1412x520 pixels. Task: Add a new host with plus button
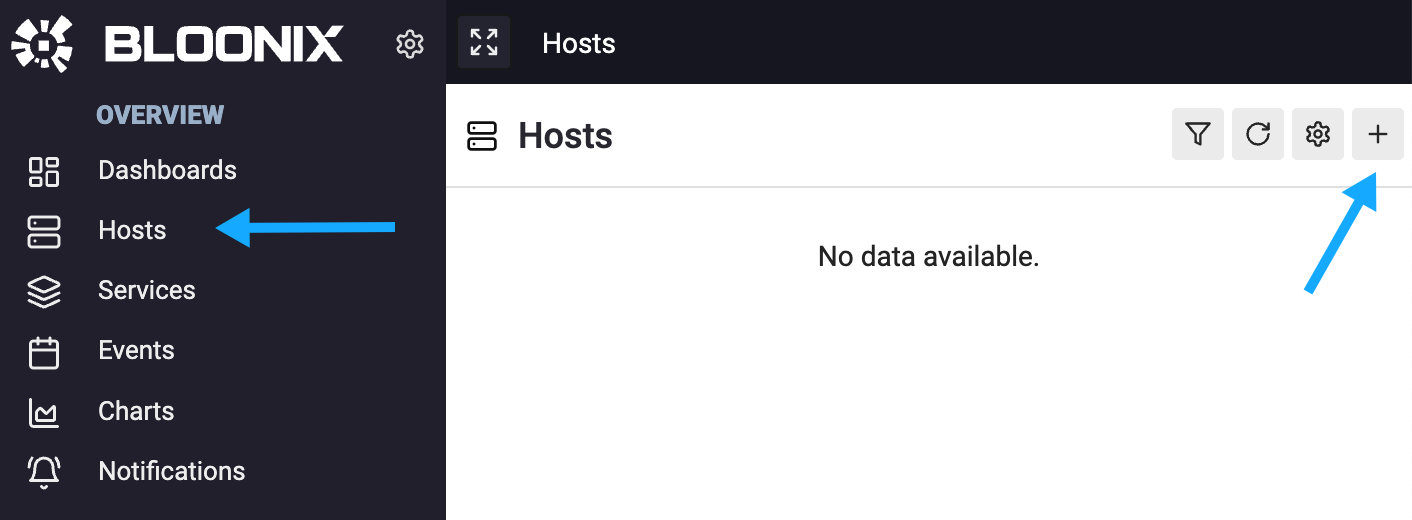click(1378, 134)
